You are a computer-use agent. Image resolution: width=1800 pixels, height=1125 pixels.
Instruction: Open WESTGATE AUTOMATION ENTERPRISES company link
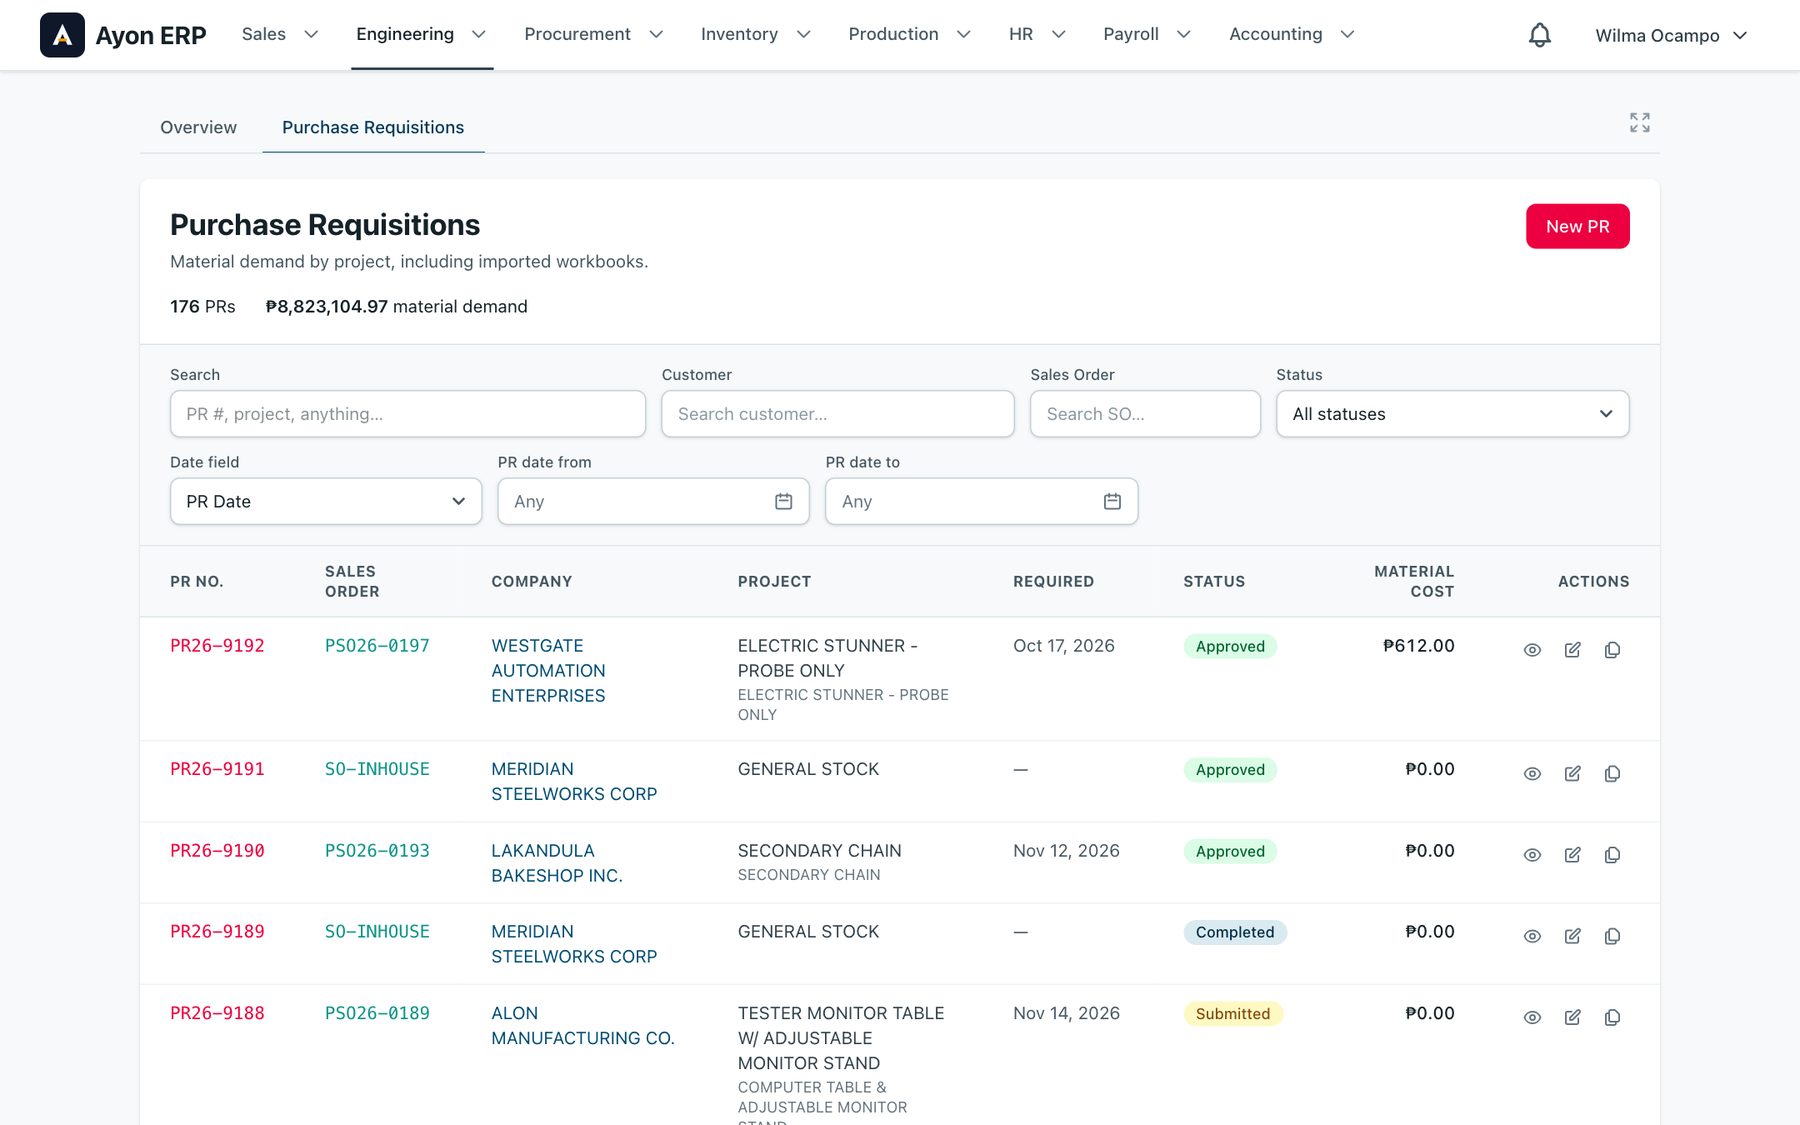coord(548,671)
